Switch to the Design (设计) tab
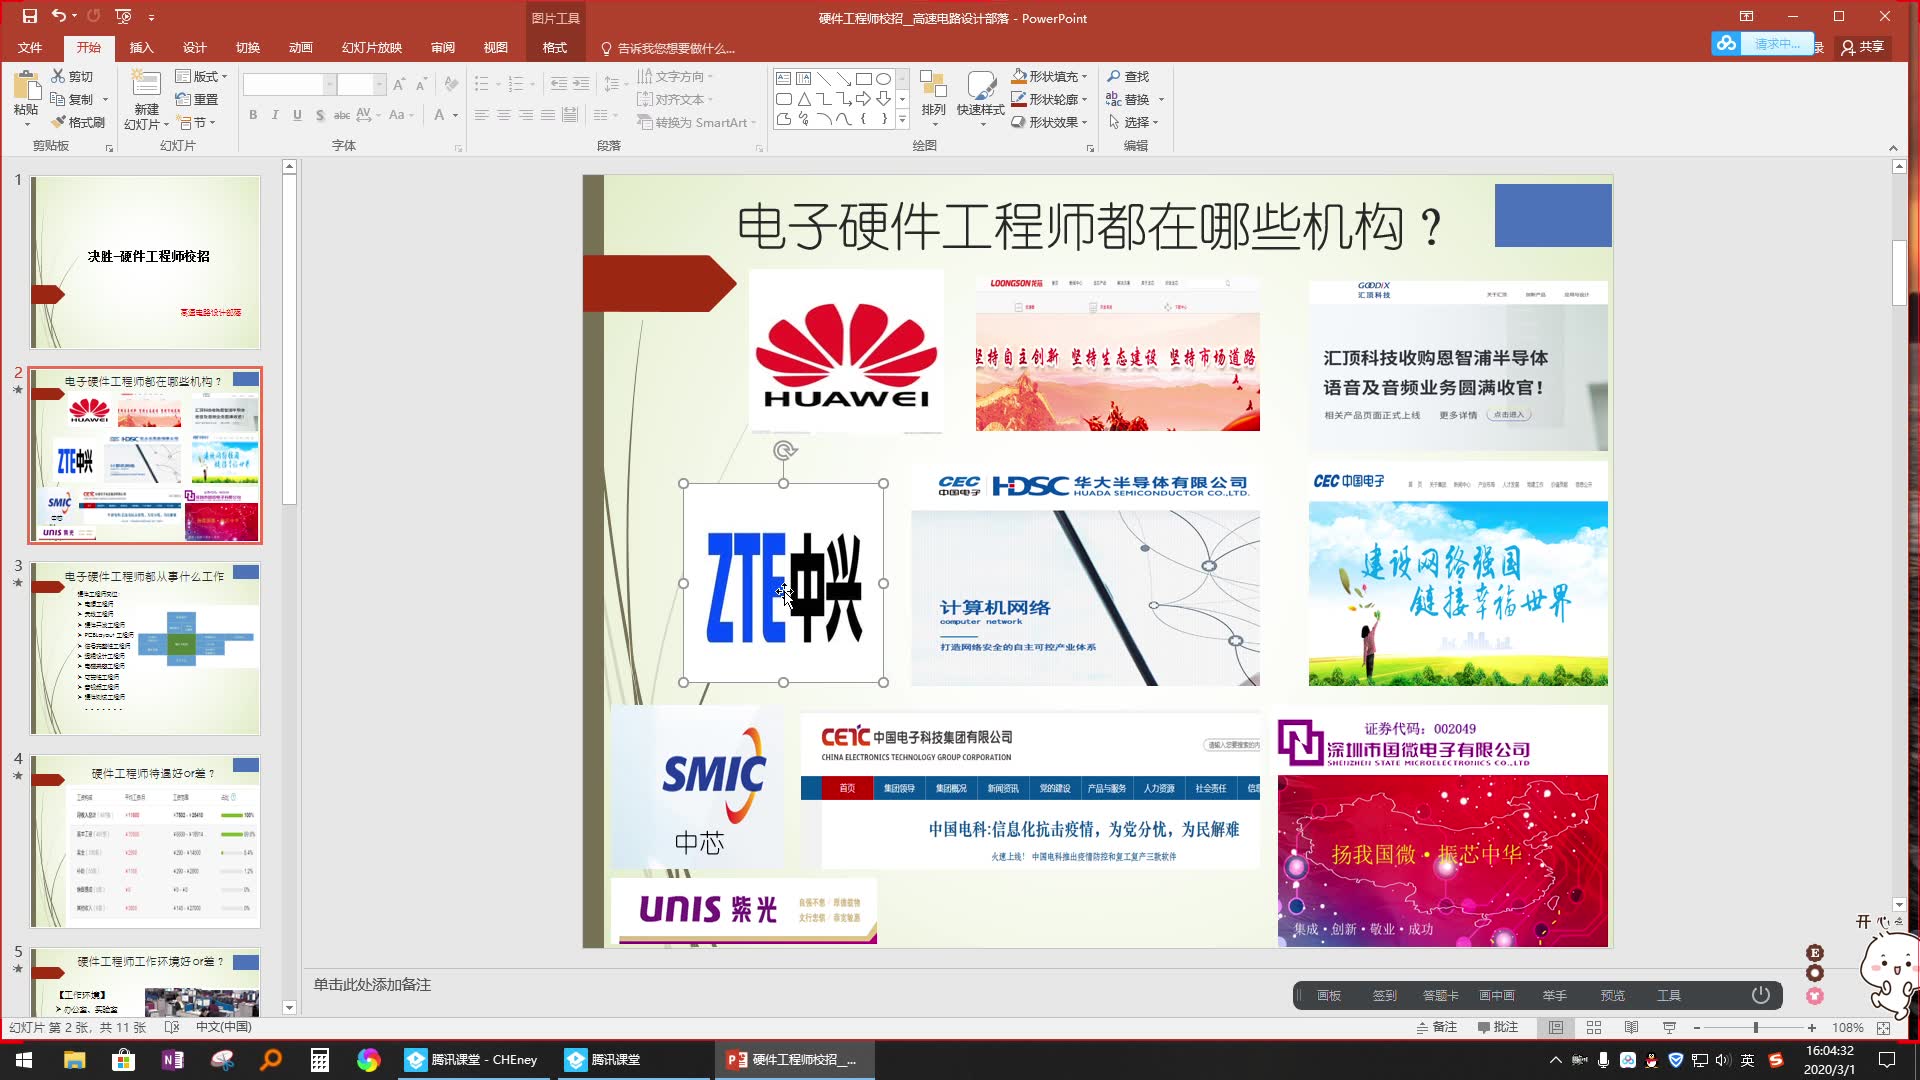This screenshot has width=1920, height=1080. pyautogui.click(x=195, y=47)
